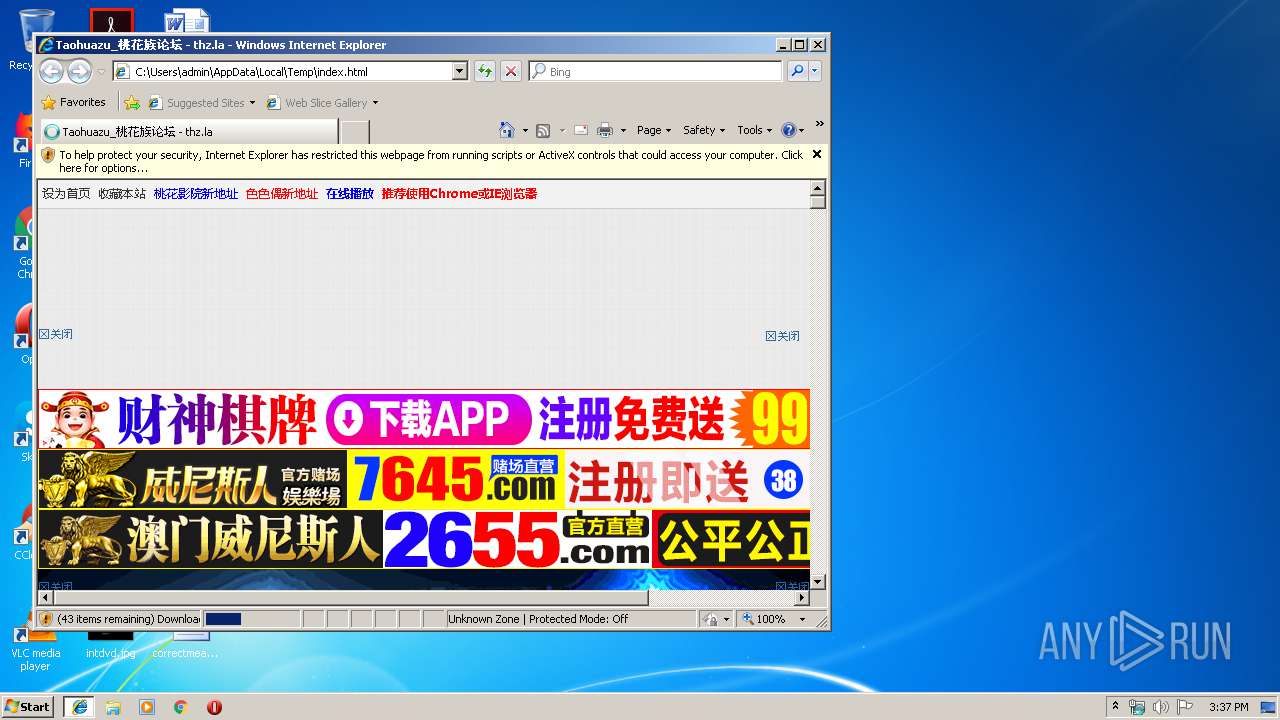Click horizontal scrollbar right arrow

802,598
